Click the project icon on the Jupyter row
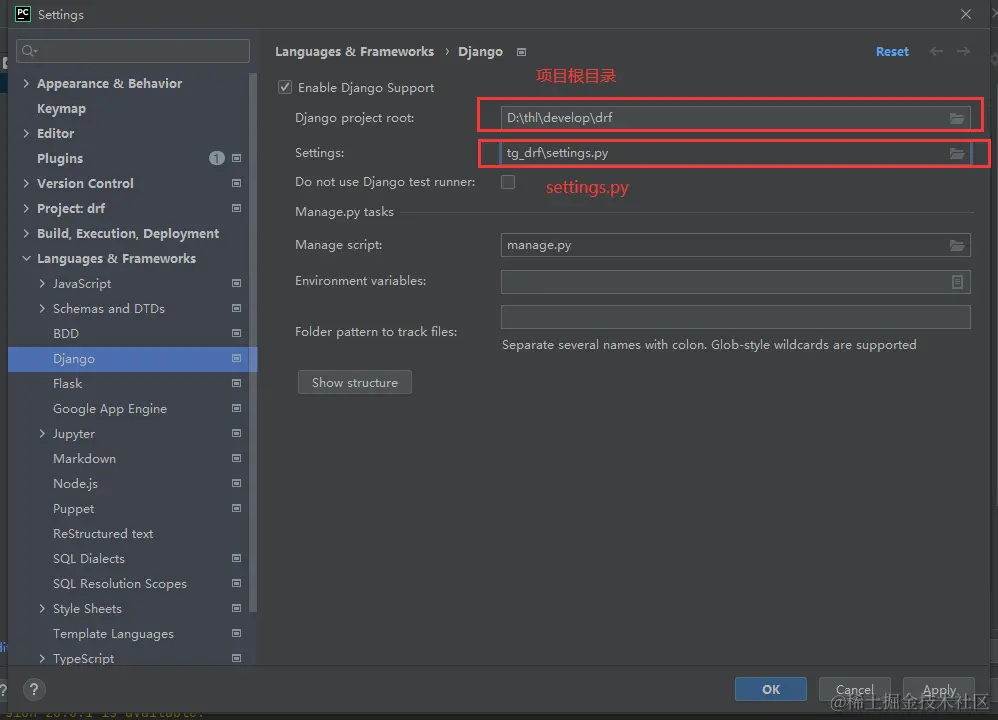Viewport: 998px width, 720px height. [x=236, y=434]
